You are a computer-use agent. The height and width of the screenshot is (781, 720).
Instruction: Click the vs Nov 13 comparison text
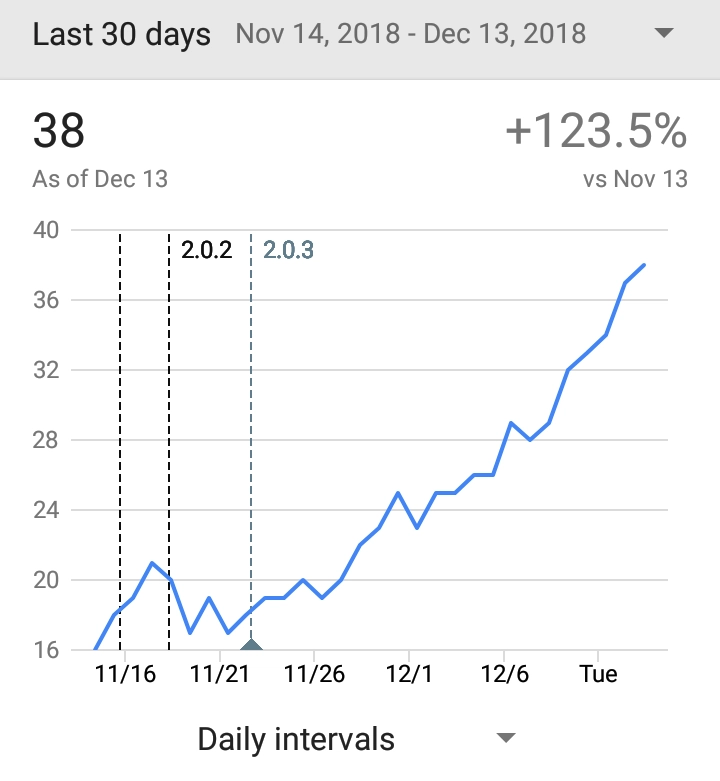635,179
